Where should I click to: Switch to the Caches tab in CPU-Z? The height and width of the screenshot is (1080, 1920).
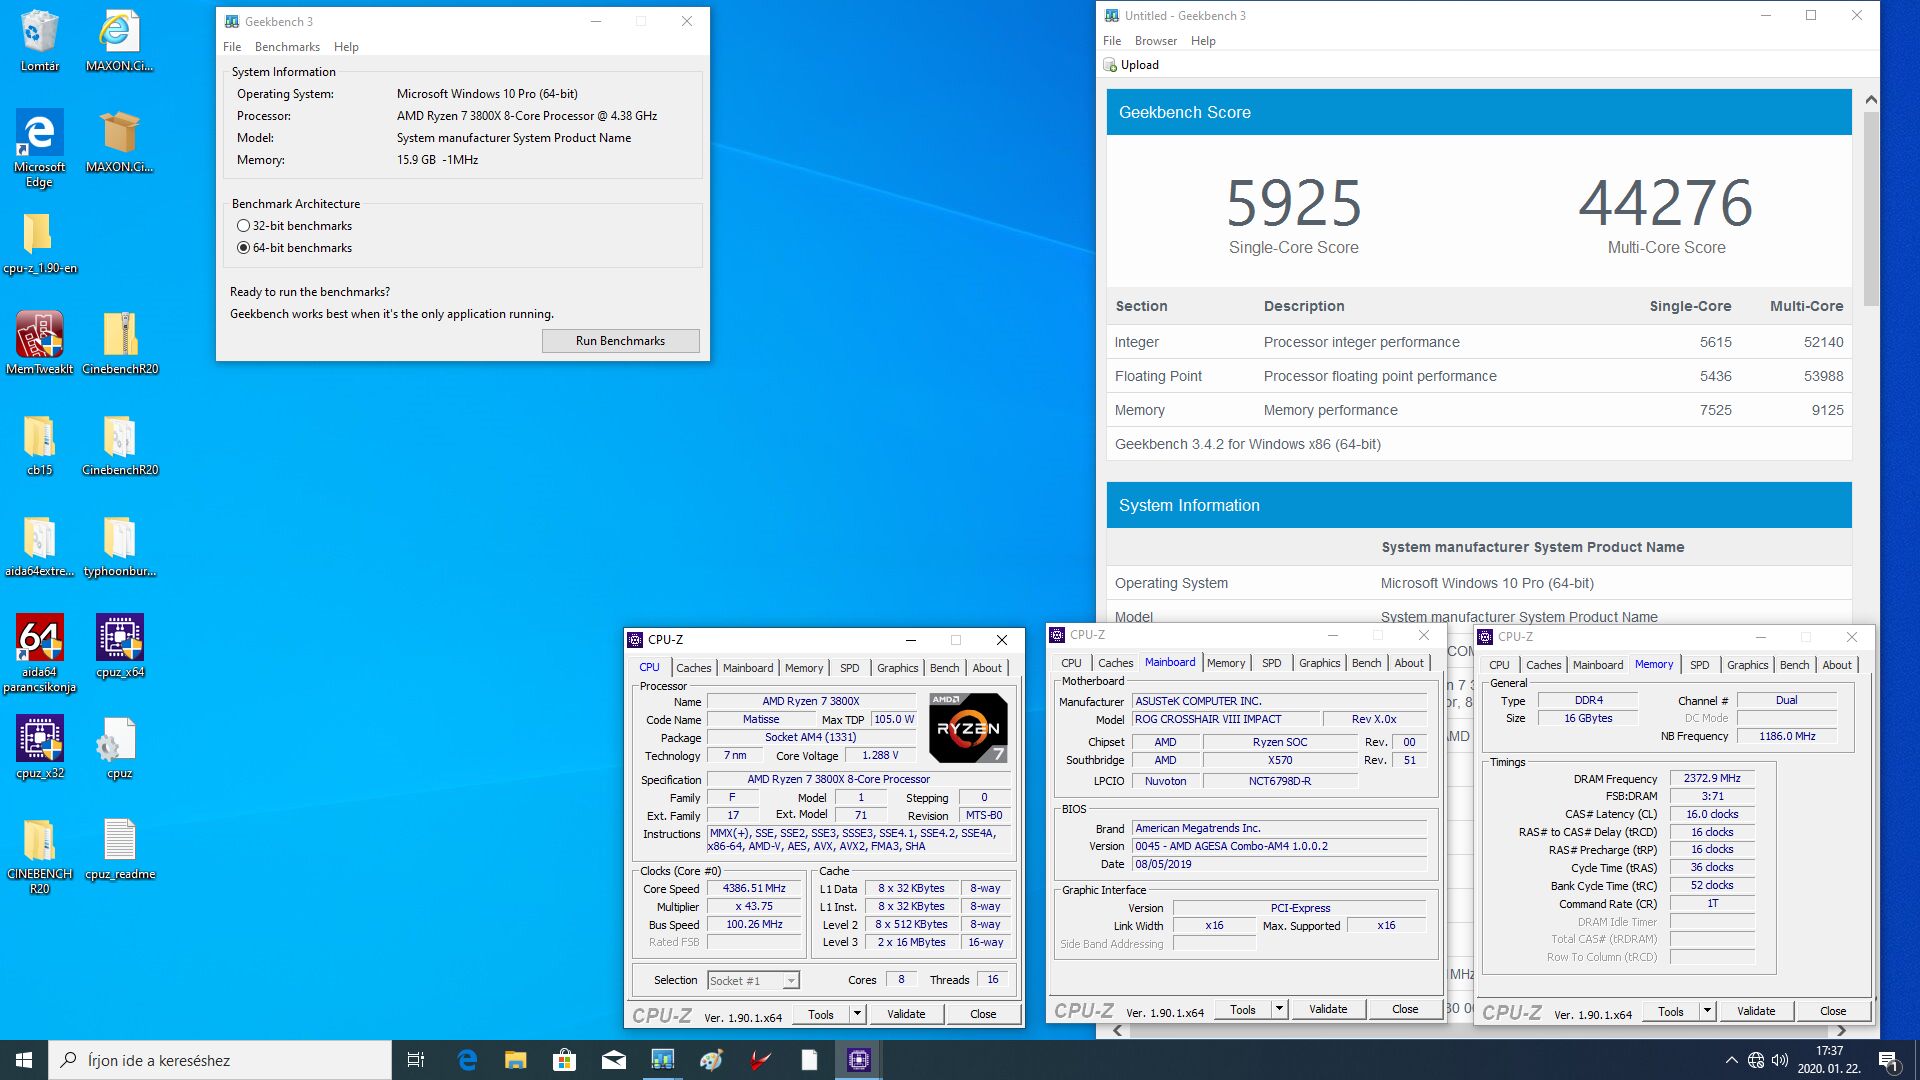point(693,668)
